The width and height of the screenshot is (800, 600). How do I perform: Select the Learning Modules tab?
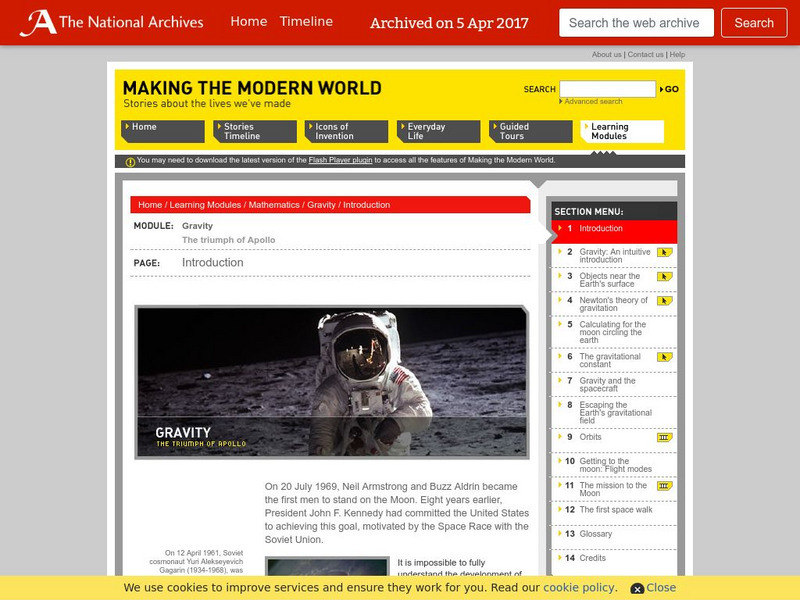coord(622,131)
